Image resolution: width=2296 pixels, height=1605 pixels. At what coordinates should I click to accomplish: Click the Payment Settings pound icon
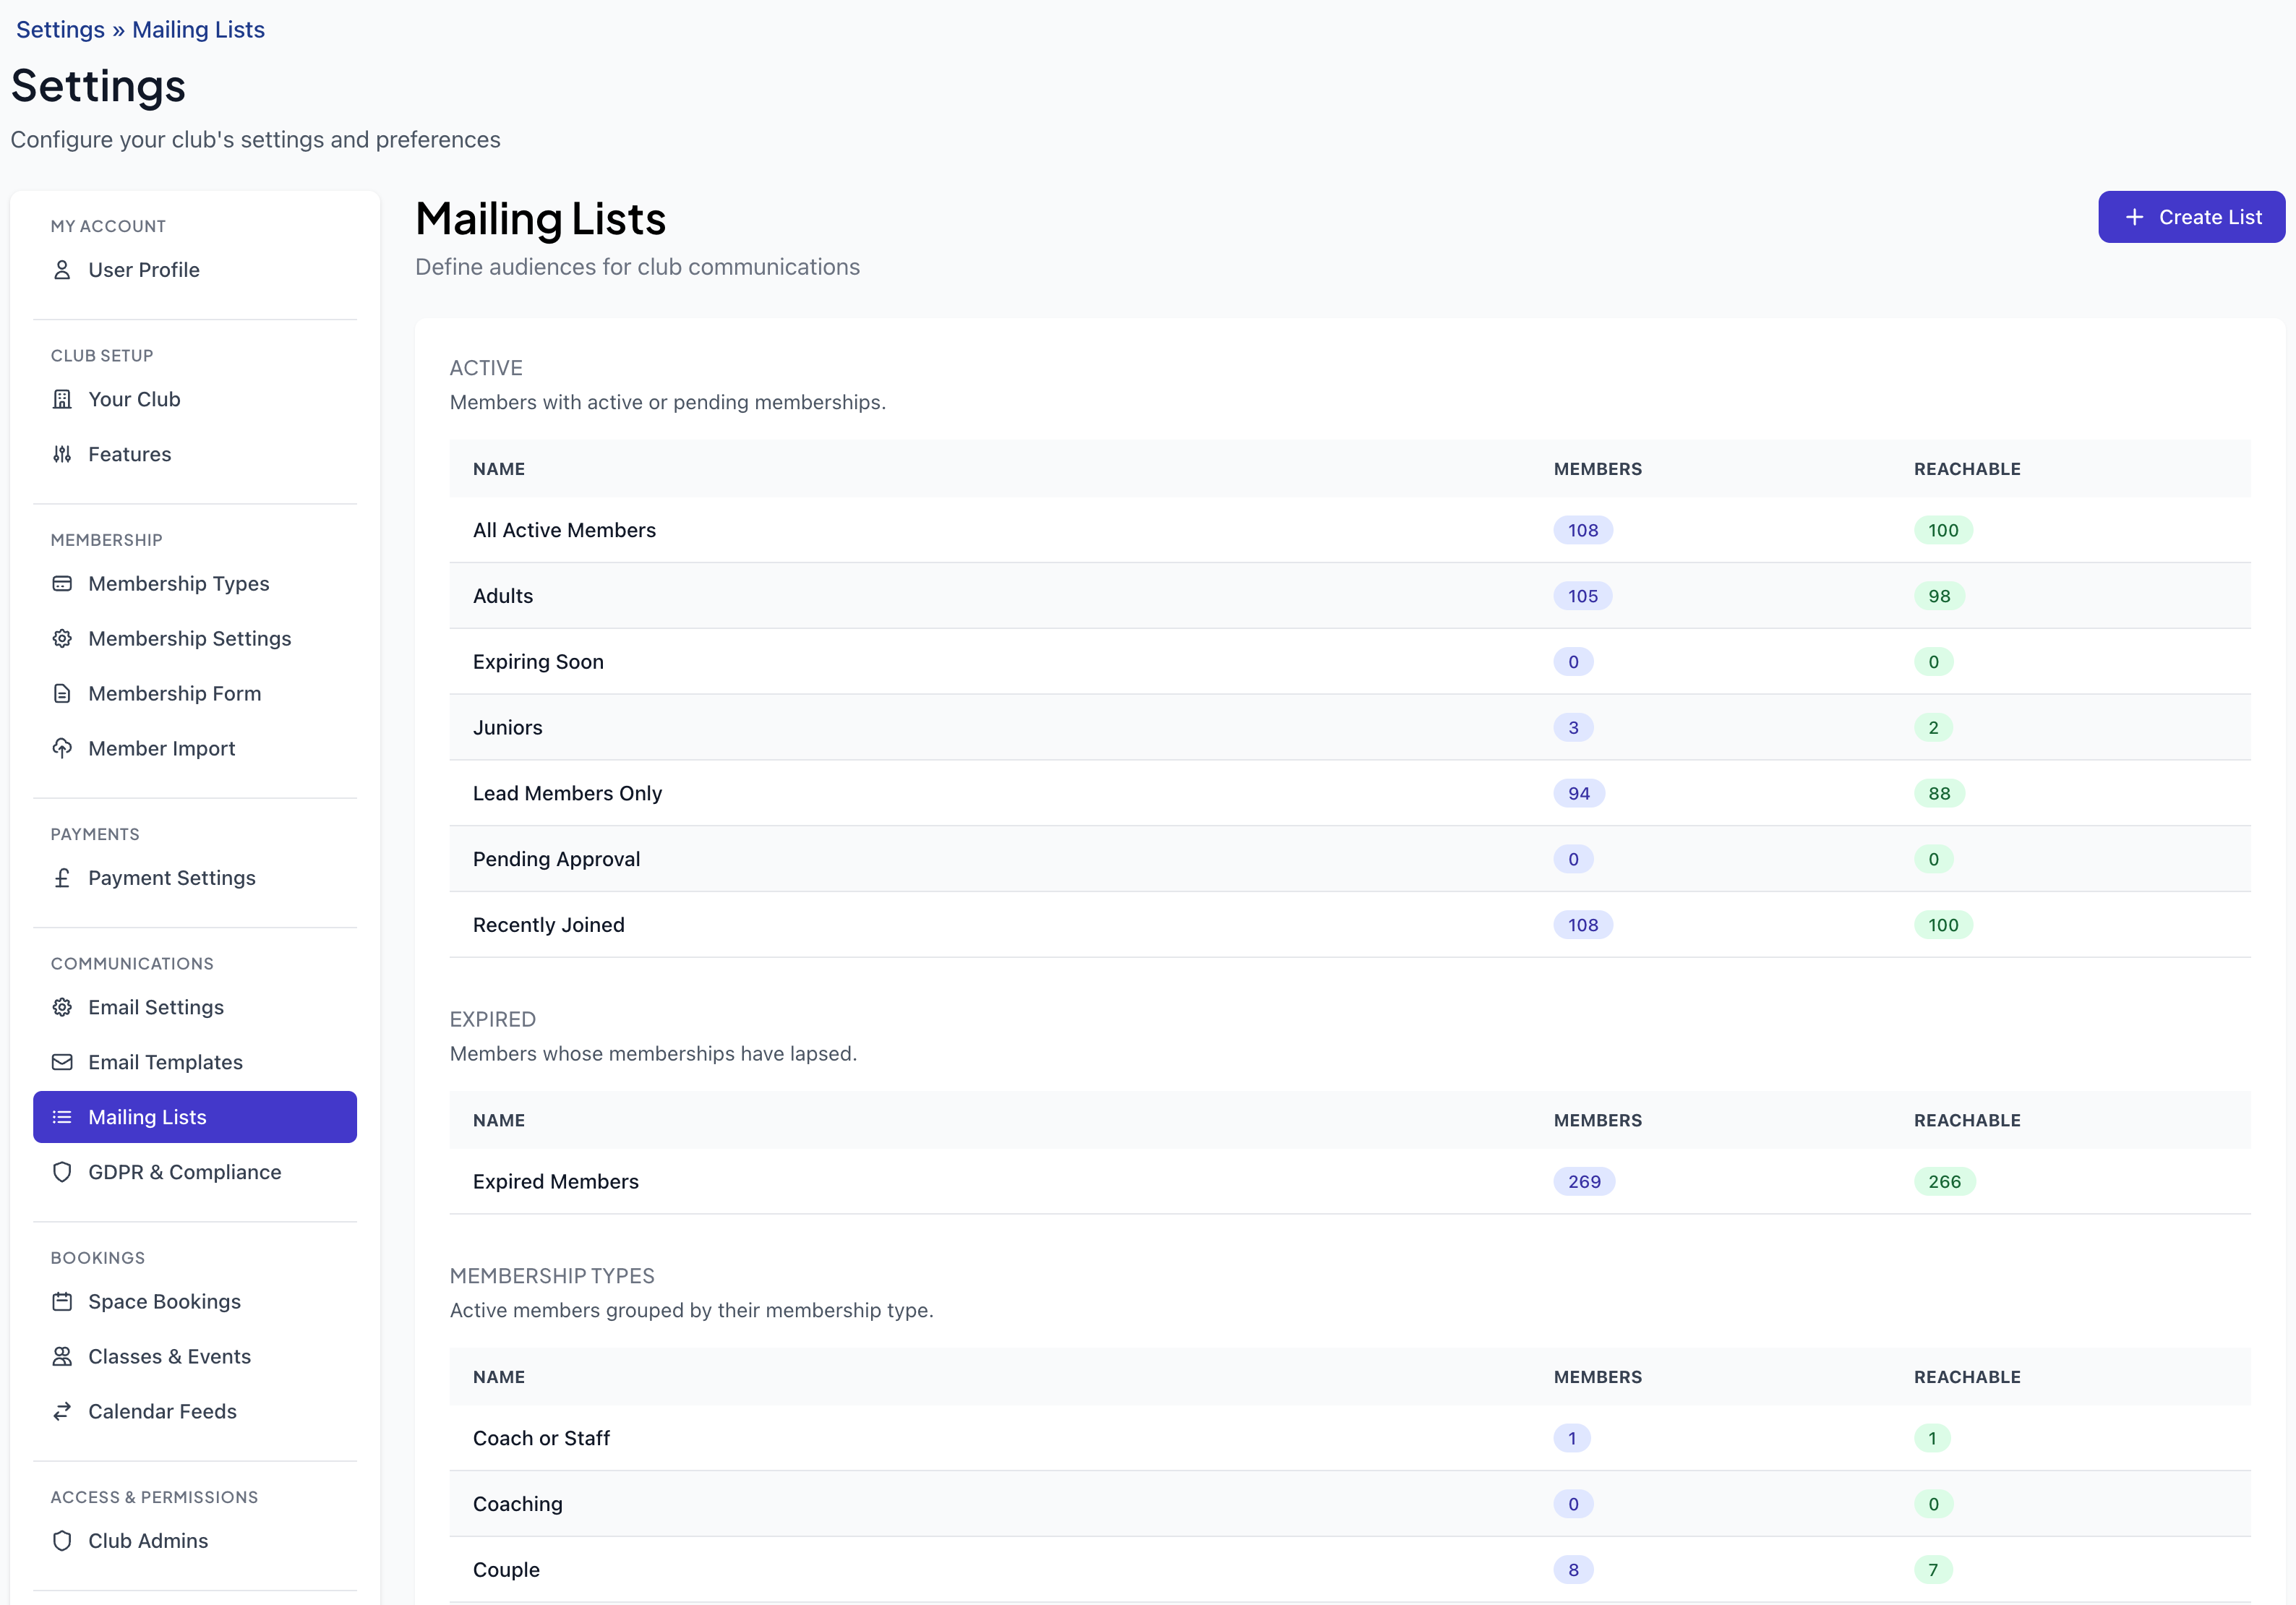(x=62, y=878)
